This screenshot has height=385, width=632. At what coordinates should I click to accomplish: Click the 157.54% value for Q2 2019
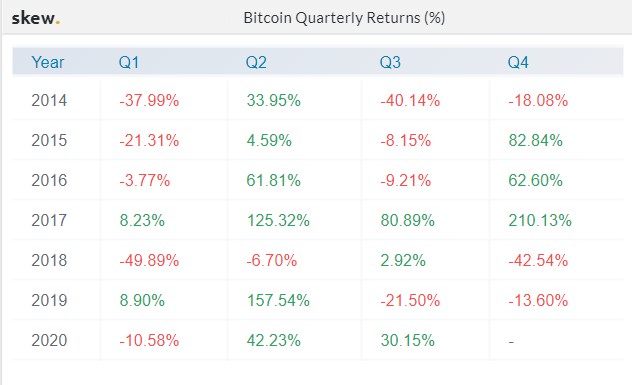tap(278, 300)
